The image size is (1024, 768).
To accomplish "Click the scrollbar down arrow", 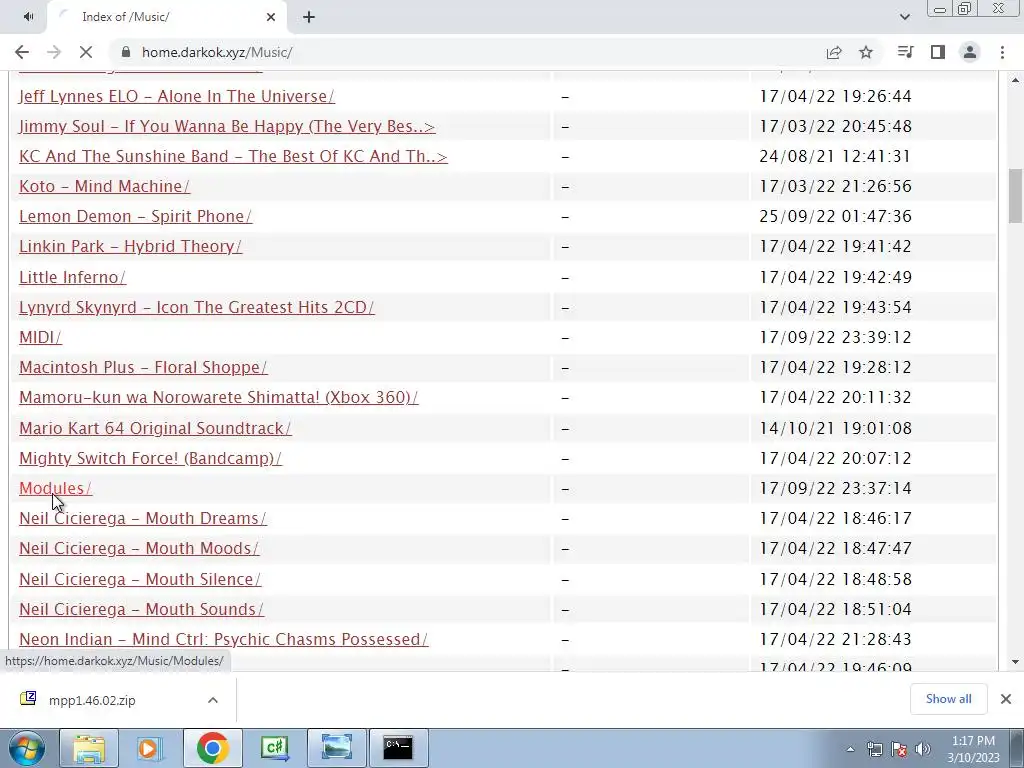I will (x=1015, y=662).
